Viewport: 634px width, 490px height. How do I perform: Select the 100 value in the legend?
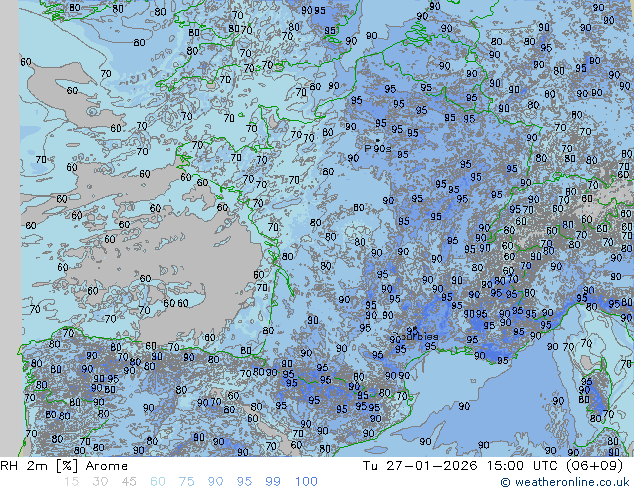click(x=306, y=482)
